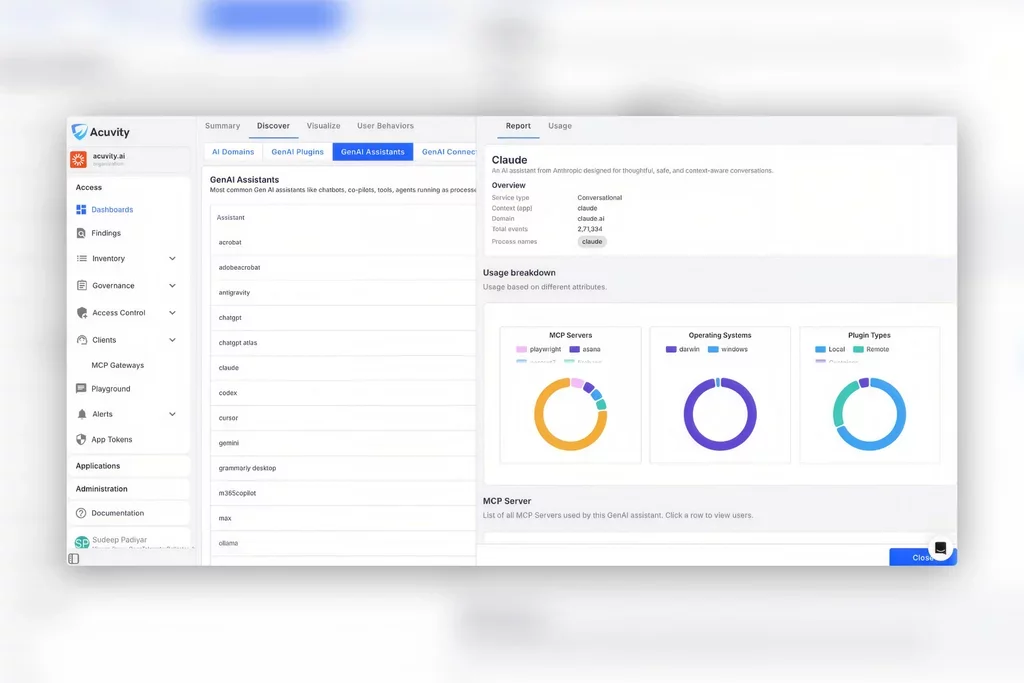Image resolution: width=1024 pixels, height=683 pixels.
Task: Toggle the darwin legend swatch
Action: 671,349
